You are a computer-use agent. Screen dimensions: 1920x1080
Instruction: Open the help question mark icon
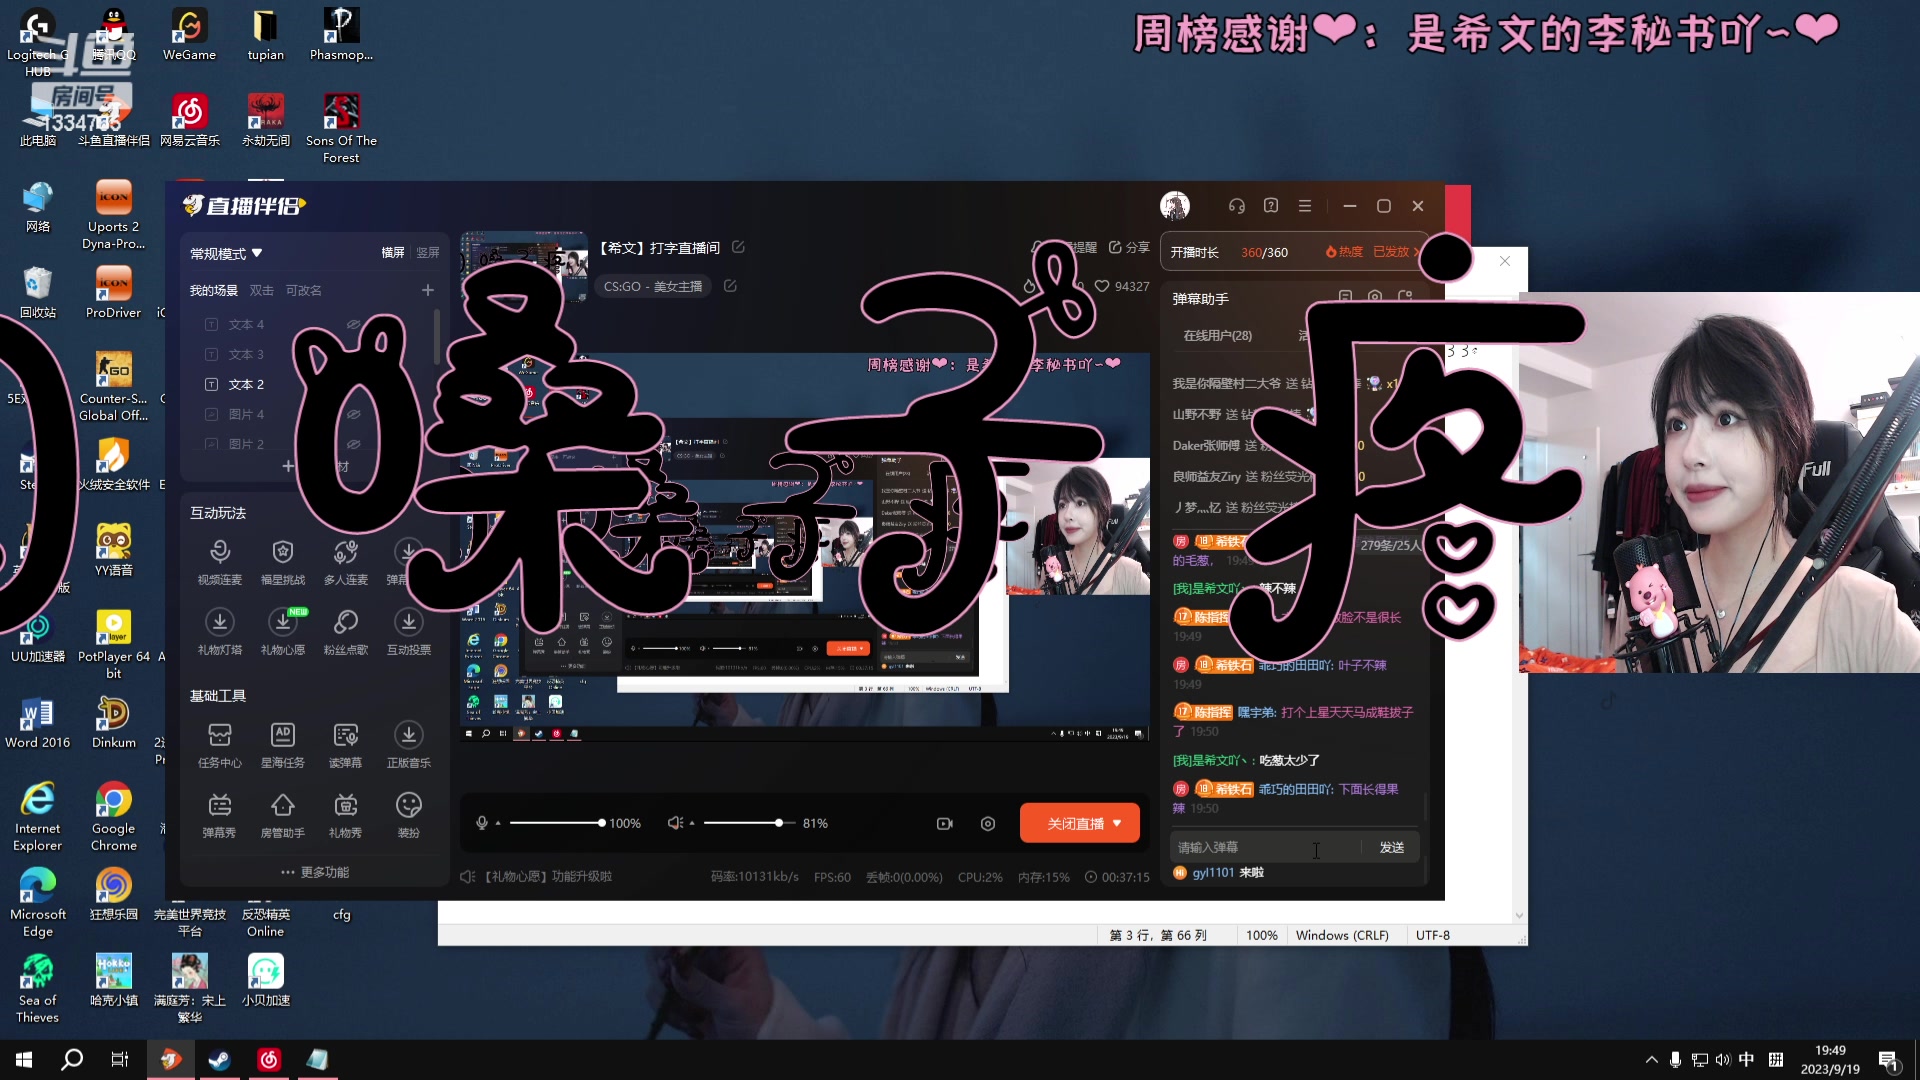[1271, 206]
